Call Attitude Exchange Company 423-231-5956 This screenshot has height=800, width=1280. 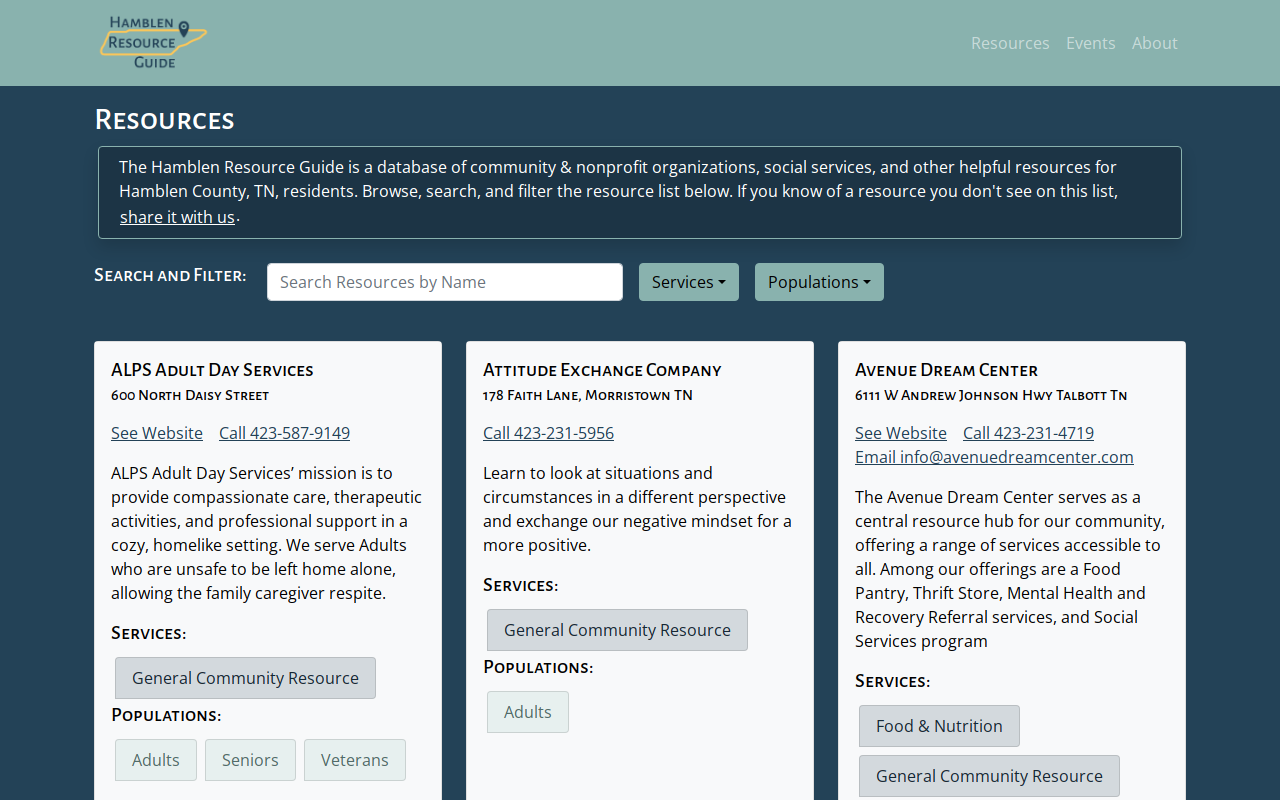(x=548, y=433)
